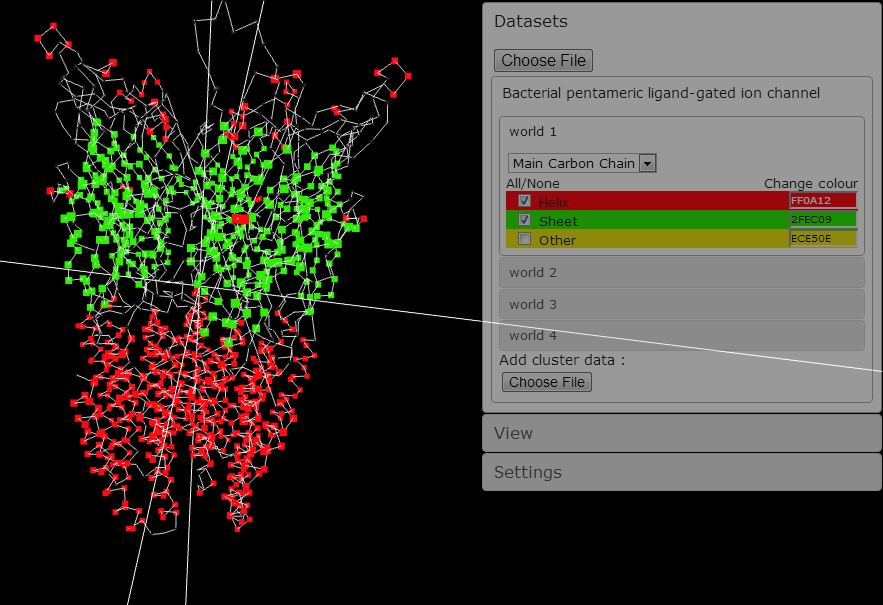Edit the Sheet colour field 2FEC09
Viewport: 883px width, 605px height.
click(822, 219)
